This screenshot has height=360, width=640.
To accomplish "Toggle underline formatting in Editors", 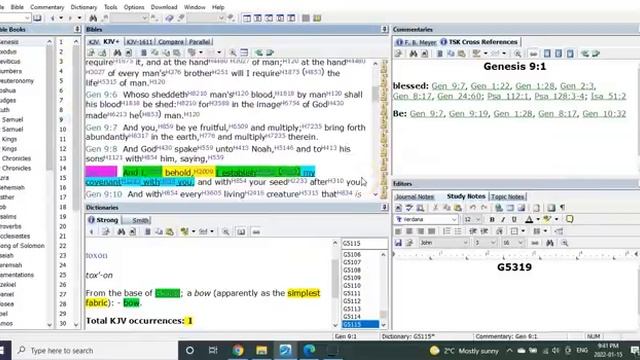I will (514, 220).
